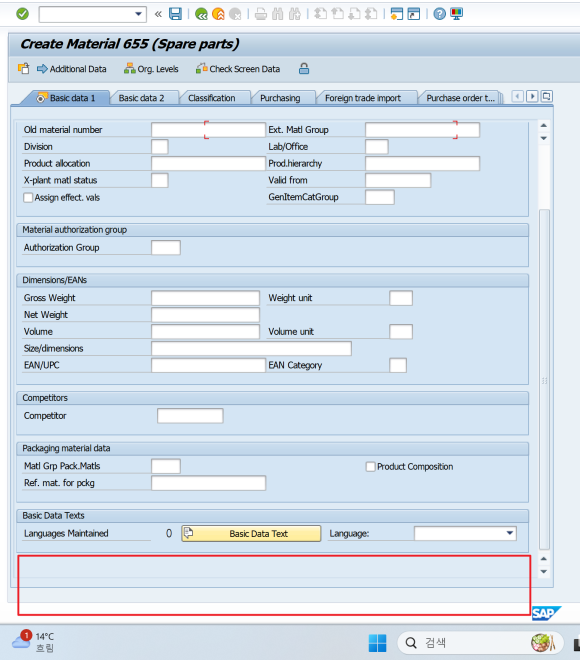Viewport: 580px width, 660px height.
Task: Click the Authorization Group input field
Action: click(x=166, y=248)
